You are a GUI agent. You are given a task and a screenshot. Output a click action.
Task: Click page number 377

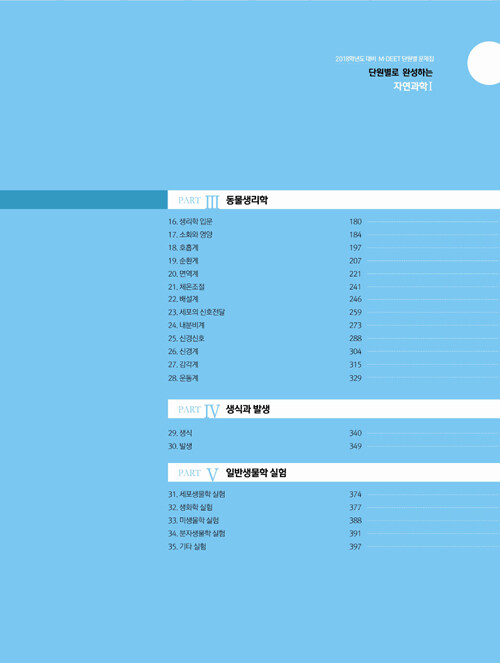pos(355,507)
